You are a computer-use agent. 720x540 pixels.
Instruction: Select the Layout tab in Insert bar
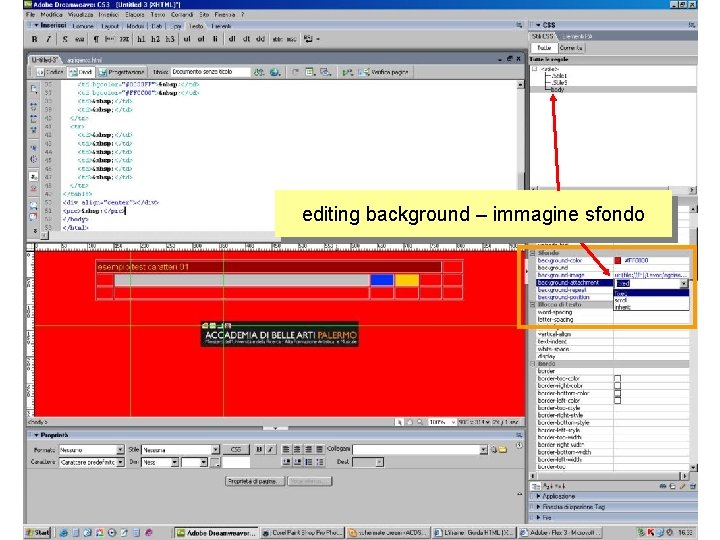click(110, 26)
